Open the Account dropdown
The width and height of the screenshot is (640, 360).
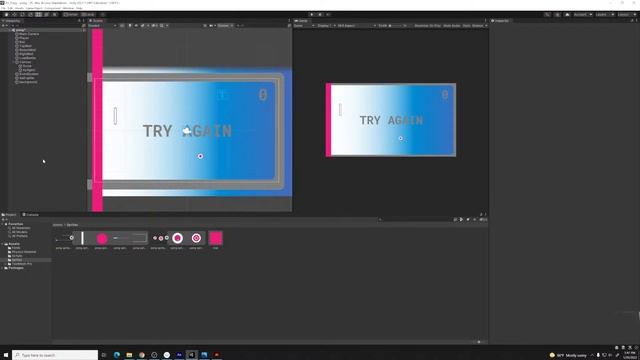tap(583, 15)
